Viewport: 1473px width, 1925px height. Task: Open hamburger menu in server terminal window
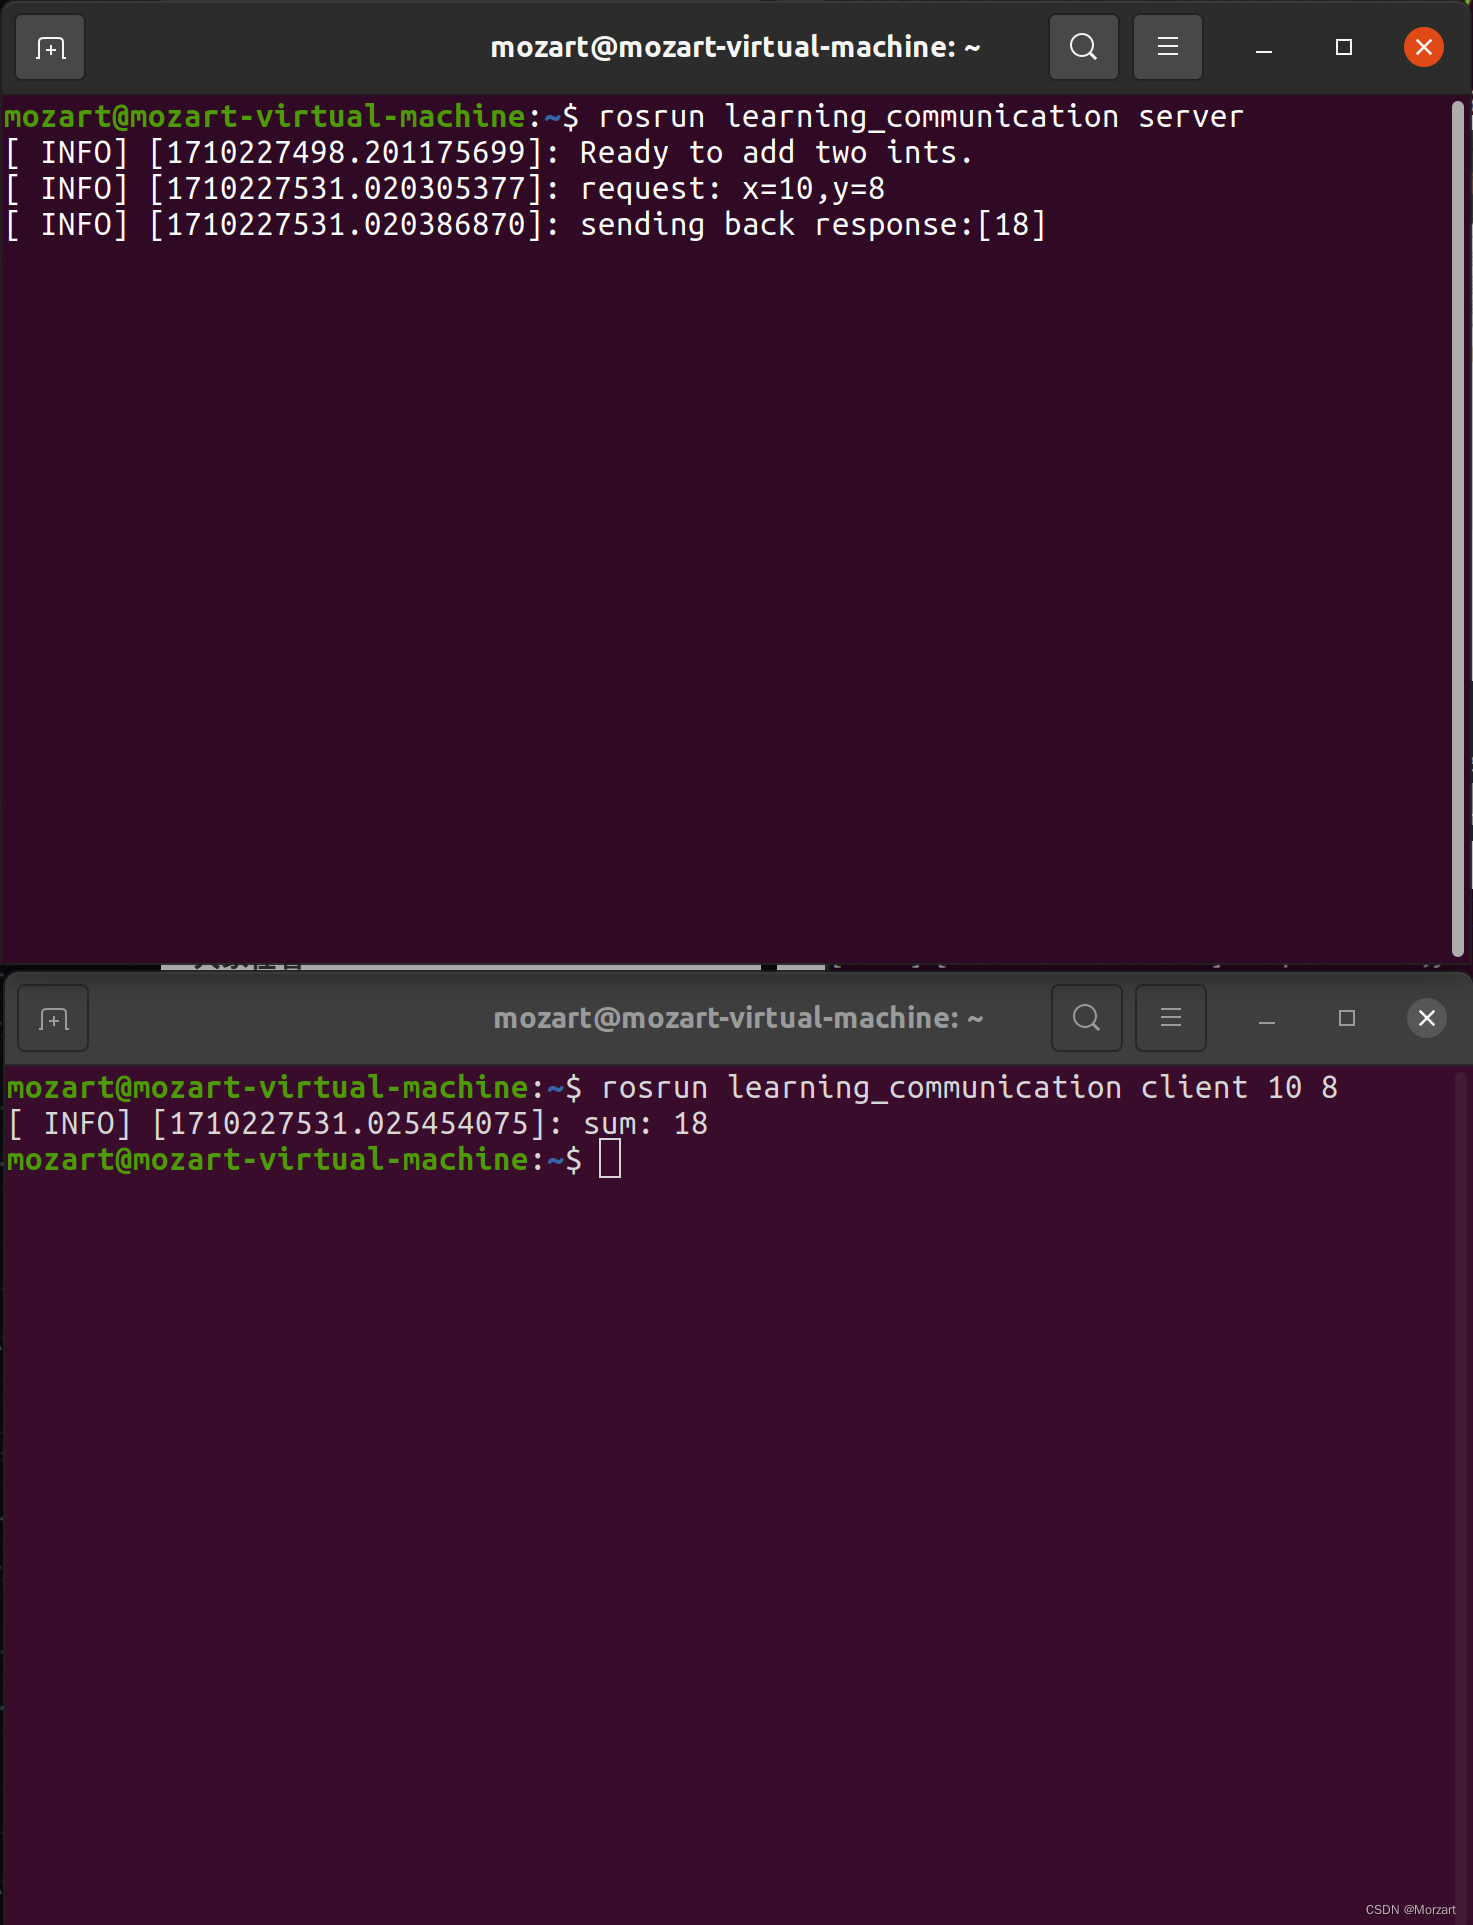point(1167,47)
